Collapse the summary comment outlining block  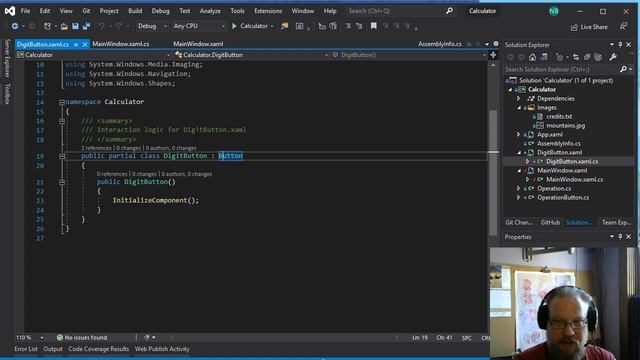coord(62,121)
